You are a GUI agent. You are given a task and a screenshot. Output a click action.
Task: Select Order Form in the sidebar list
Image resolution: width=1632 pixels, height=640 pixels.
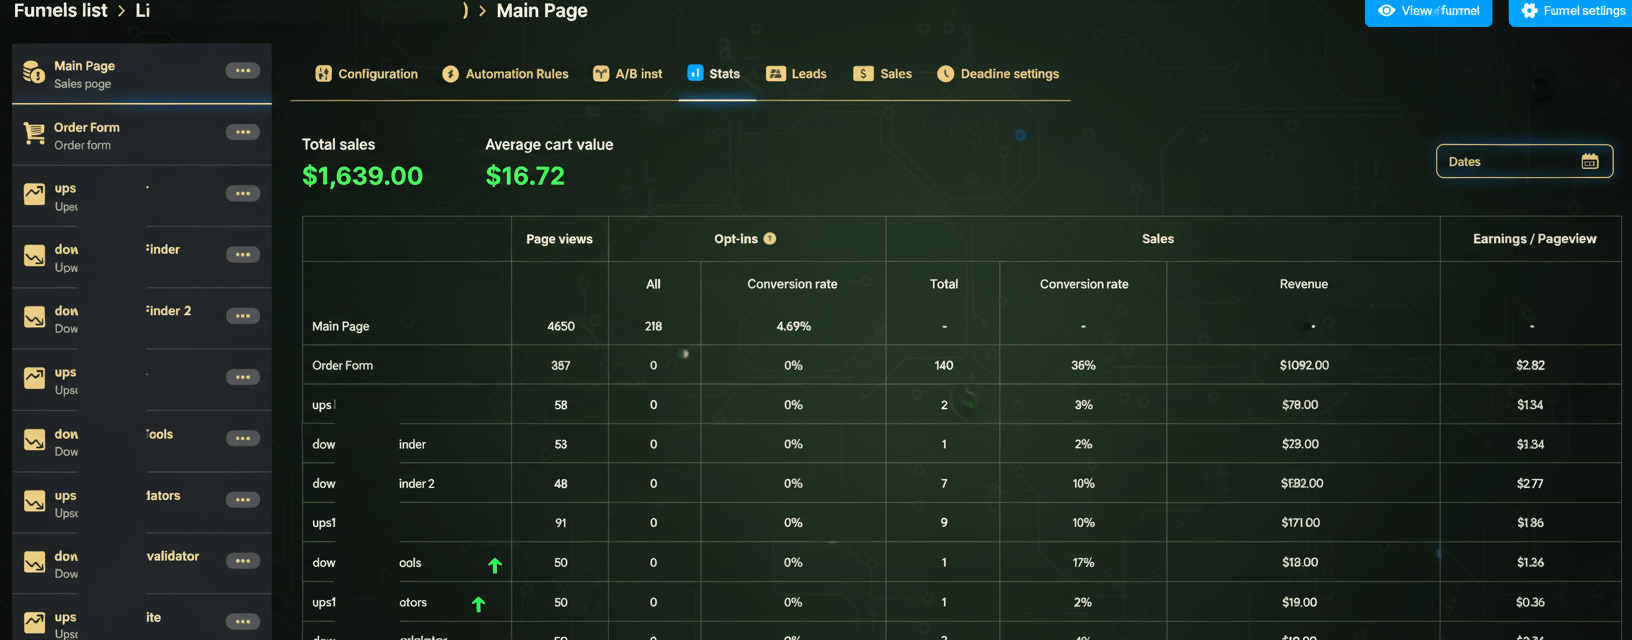(141, 135)
